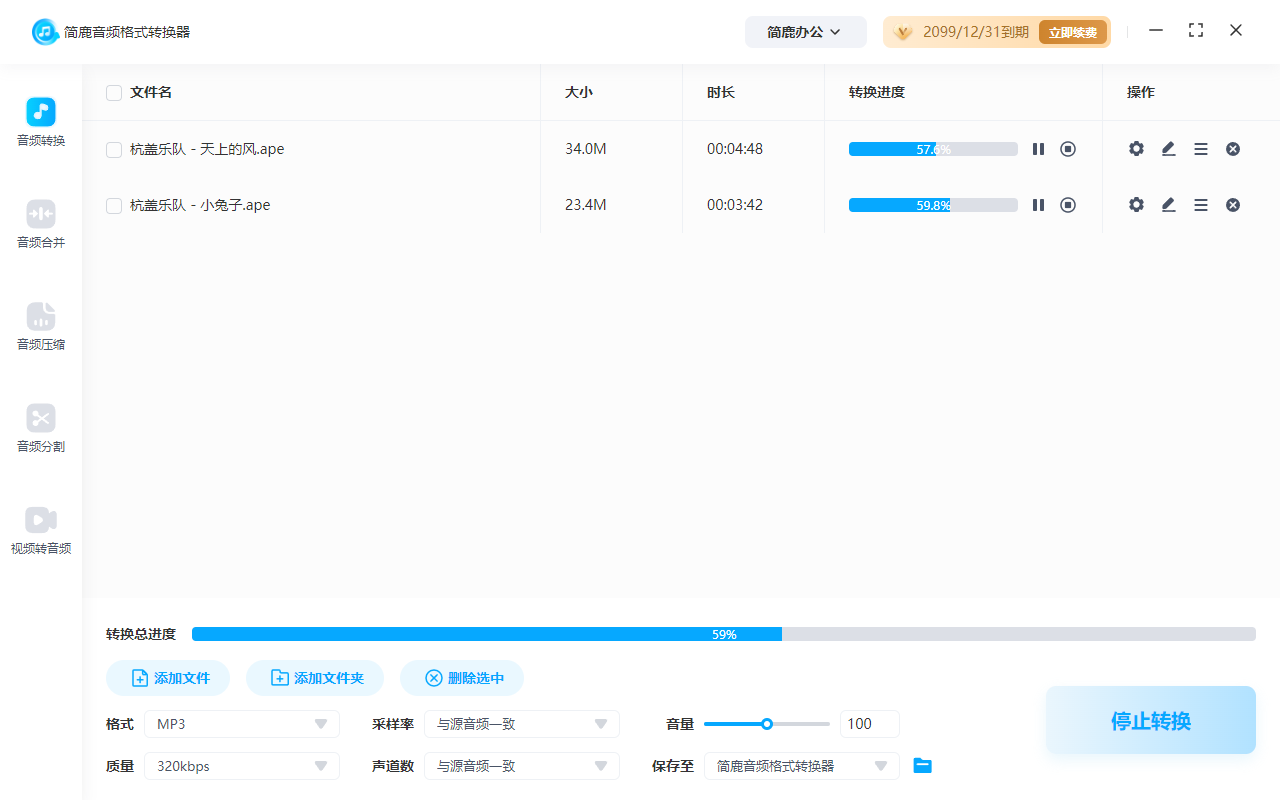Check the checkbox for 杭盖乐队 - 小兔子.ape
1280x800 pixels.
113,204
